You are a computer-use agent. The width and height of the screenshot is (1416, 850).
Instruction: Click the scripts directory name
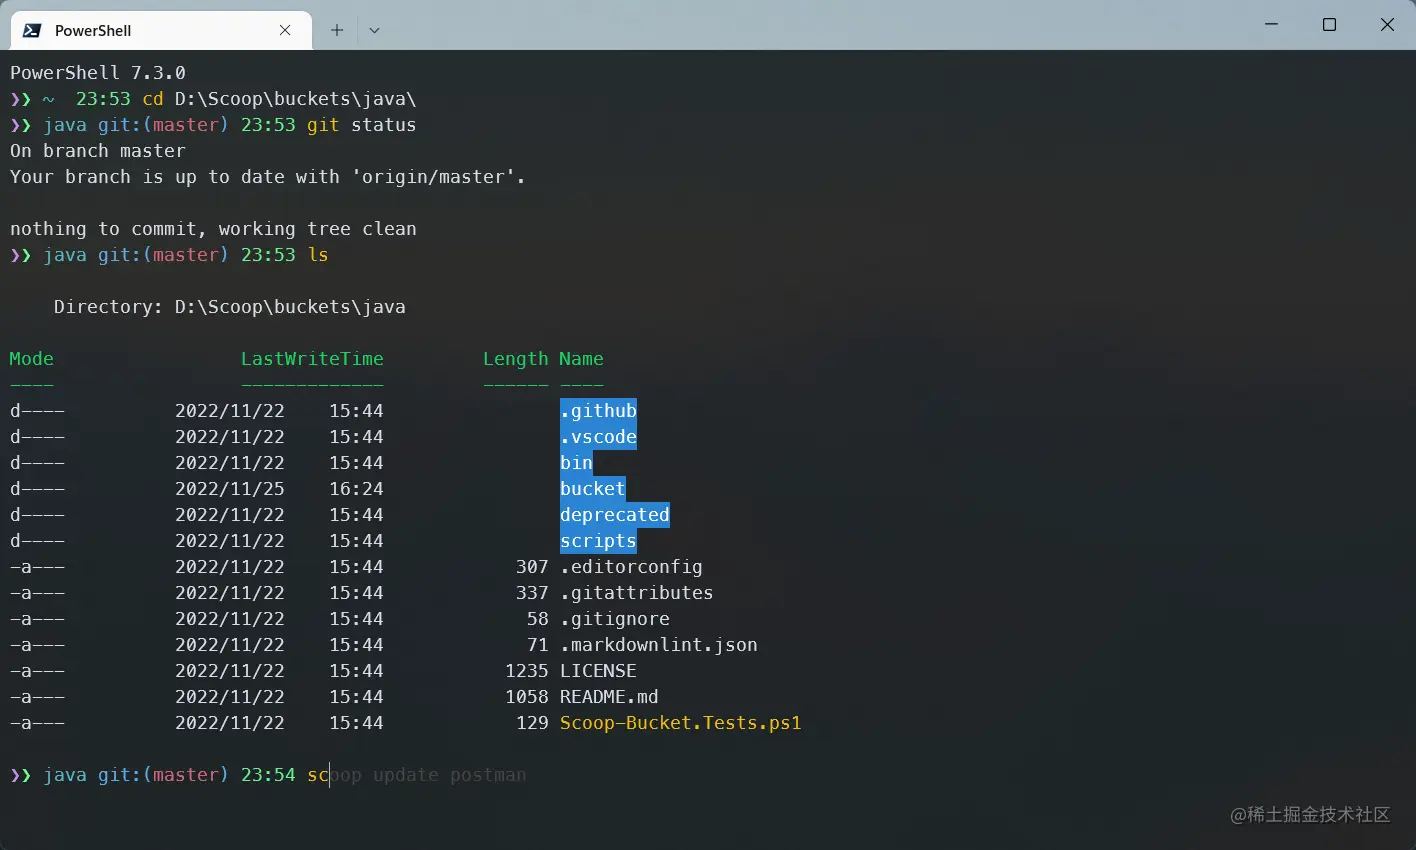(x=598, y=541)
